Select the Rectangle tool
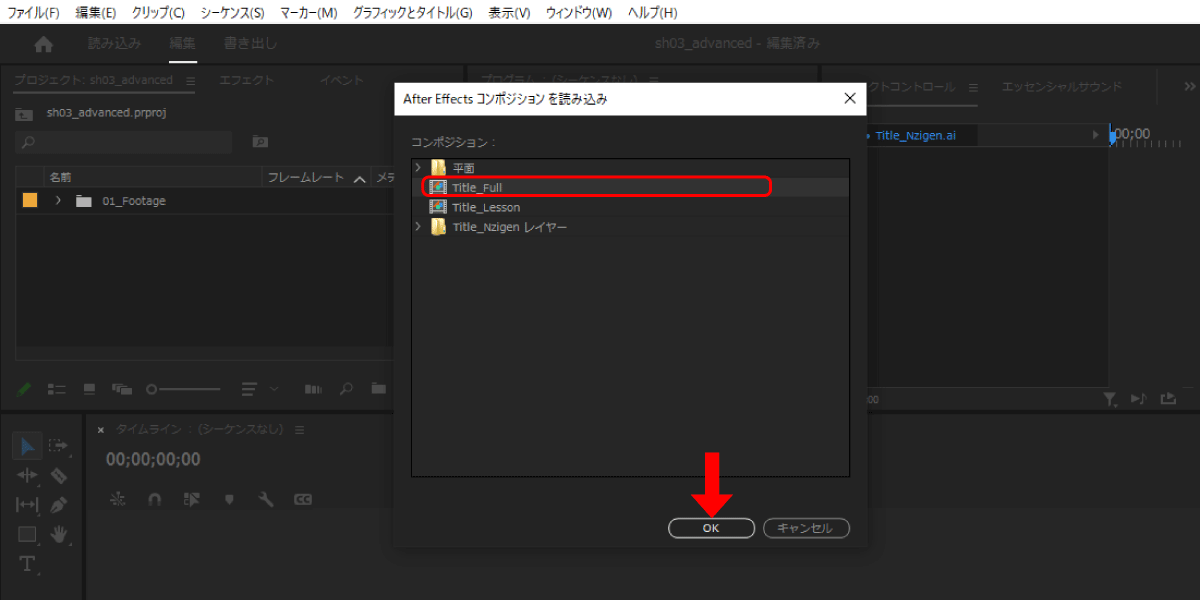The image size is (1200, 600). (x=27, y=534)
